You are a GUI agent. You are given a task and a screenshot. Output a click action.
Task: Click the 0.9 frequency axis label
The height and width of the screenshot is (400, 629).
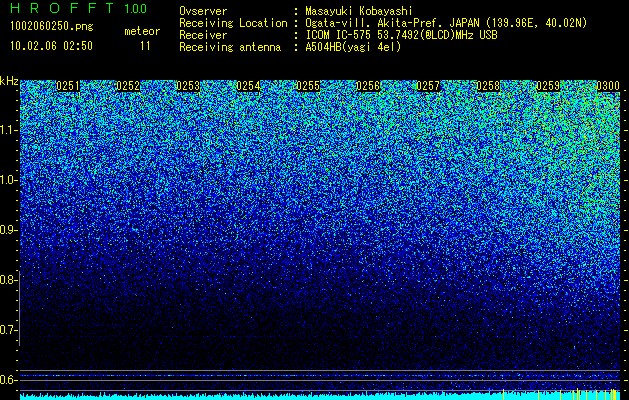tap(8, 230)
